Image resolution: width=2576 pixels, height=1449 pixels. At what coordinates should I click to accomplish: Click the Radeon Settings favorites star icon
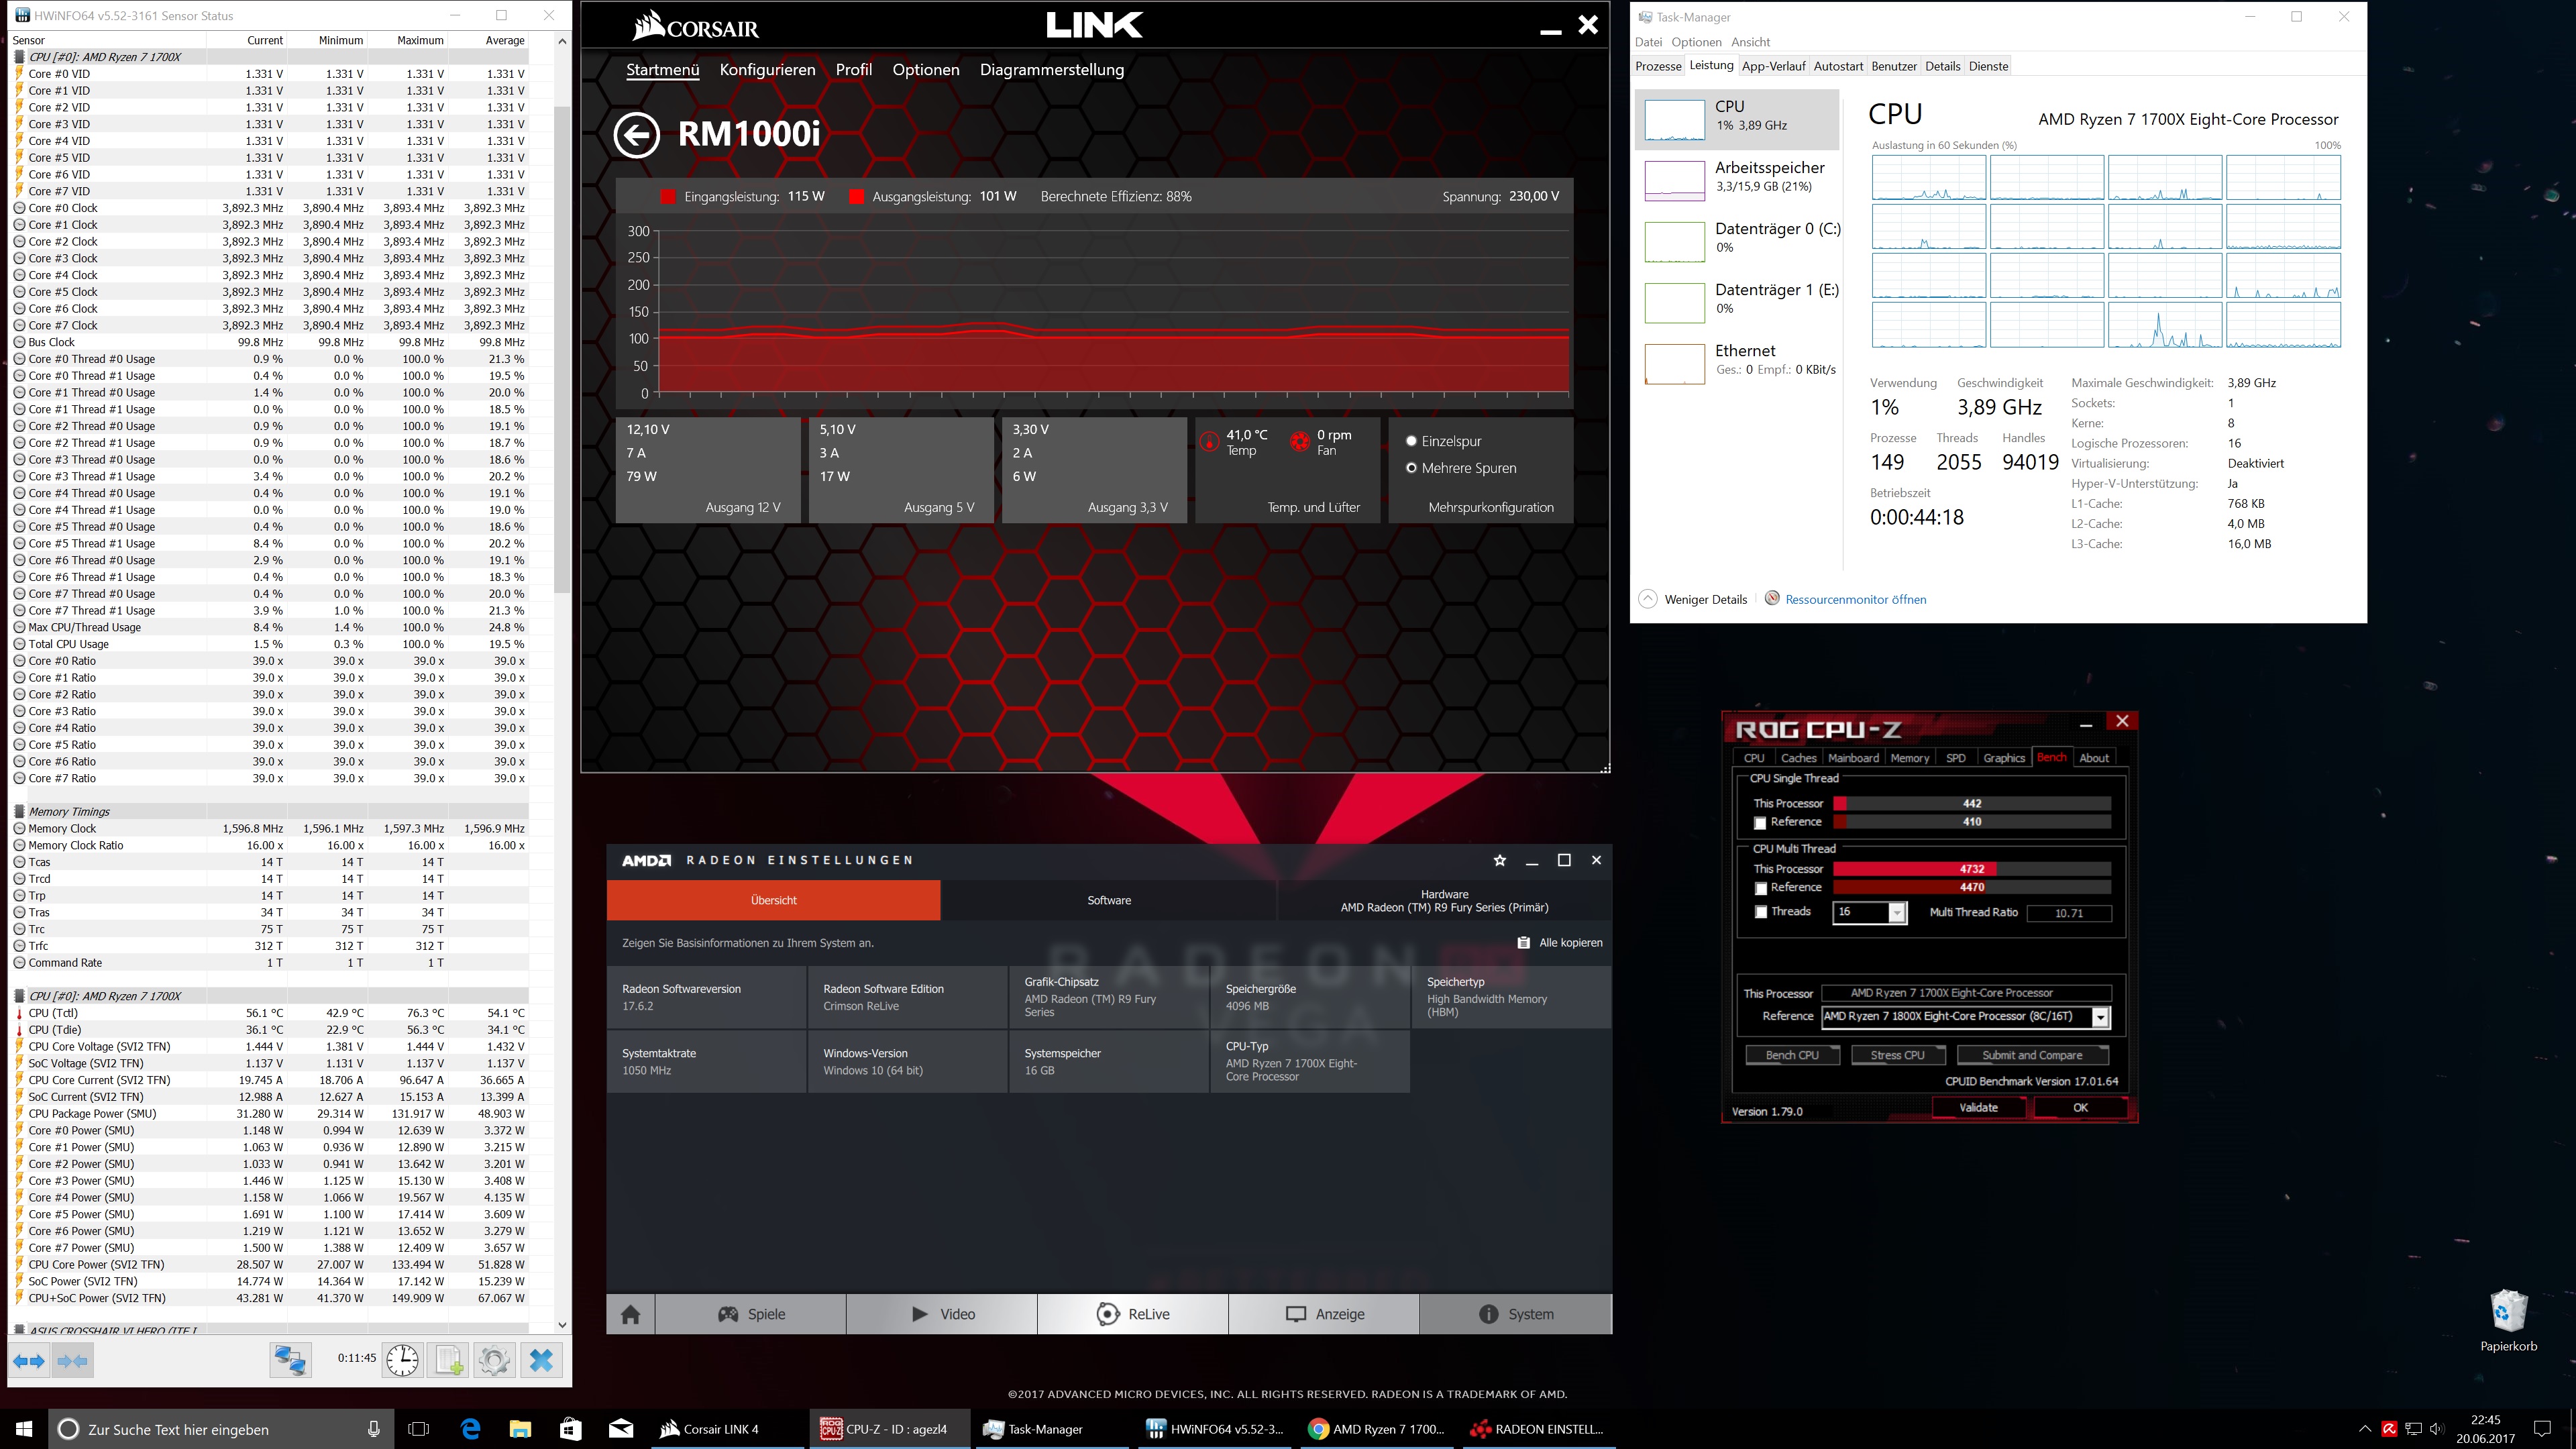click(x=1499, y=860)
